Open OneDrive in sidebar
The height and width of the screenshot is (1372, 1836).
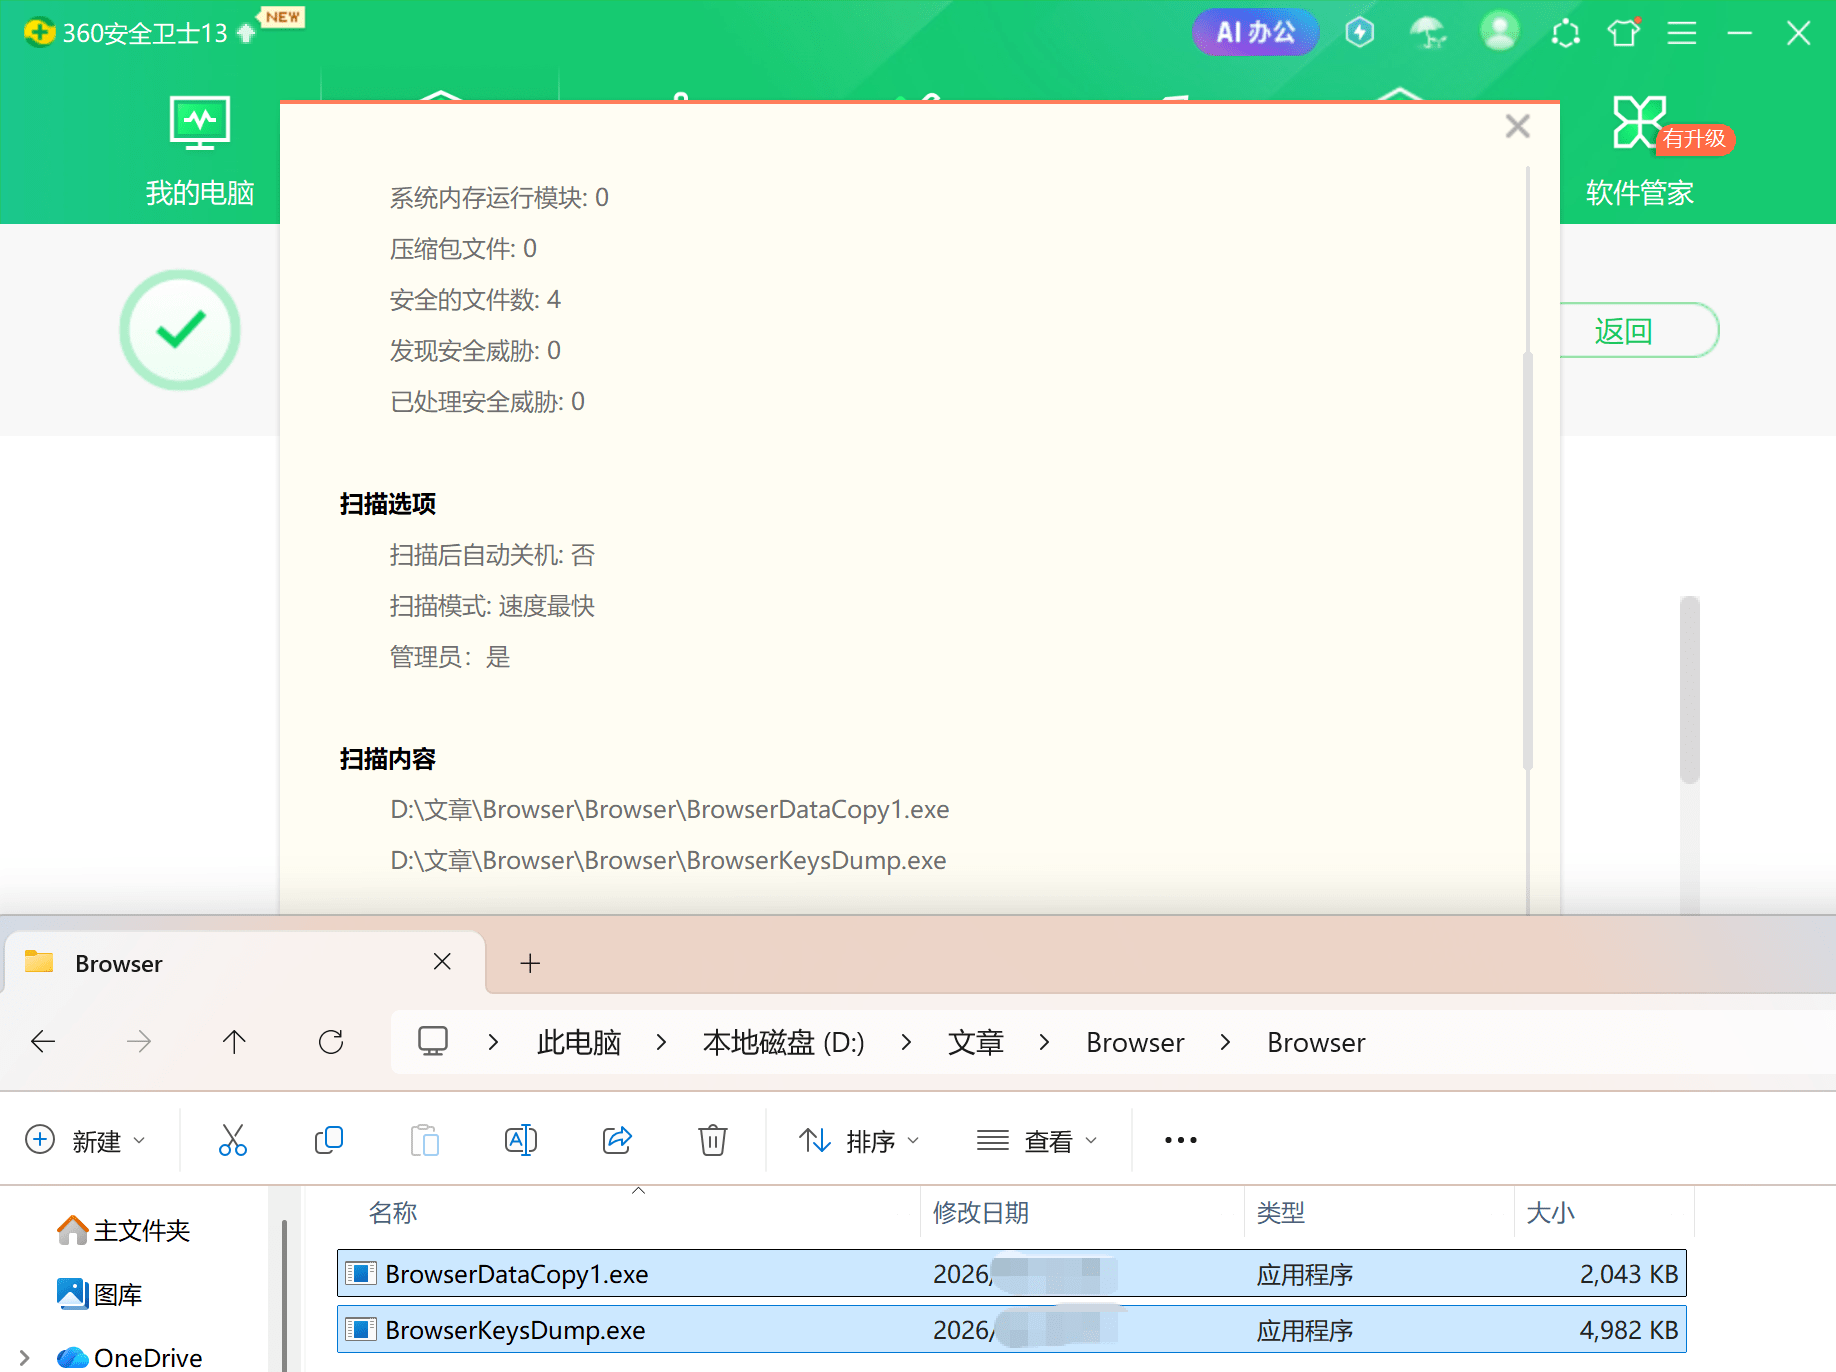point(129,1357)
